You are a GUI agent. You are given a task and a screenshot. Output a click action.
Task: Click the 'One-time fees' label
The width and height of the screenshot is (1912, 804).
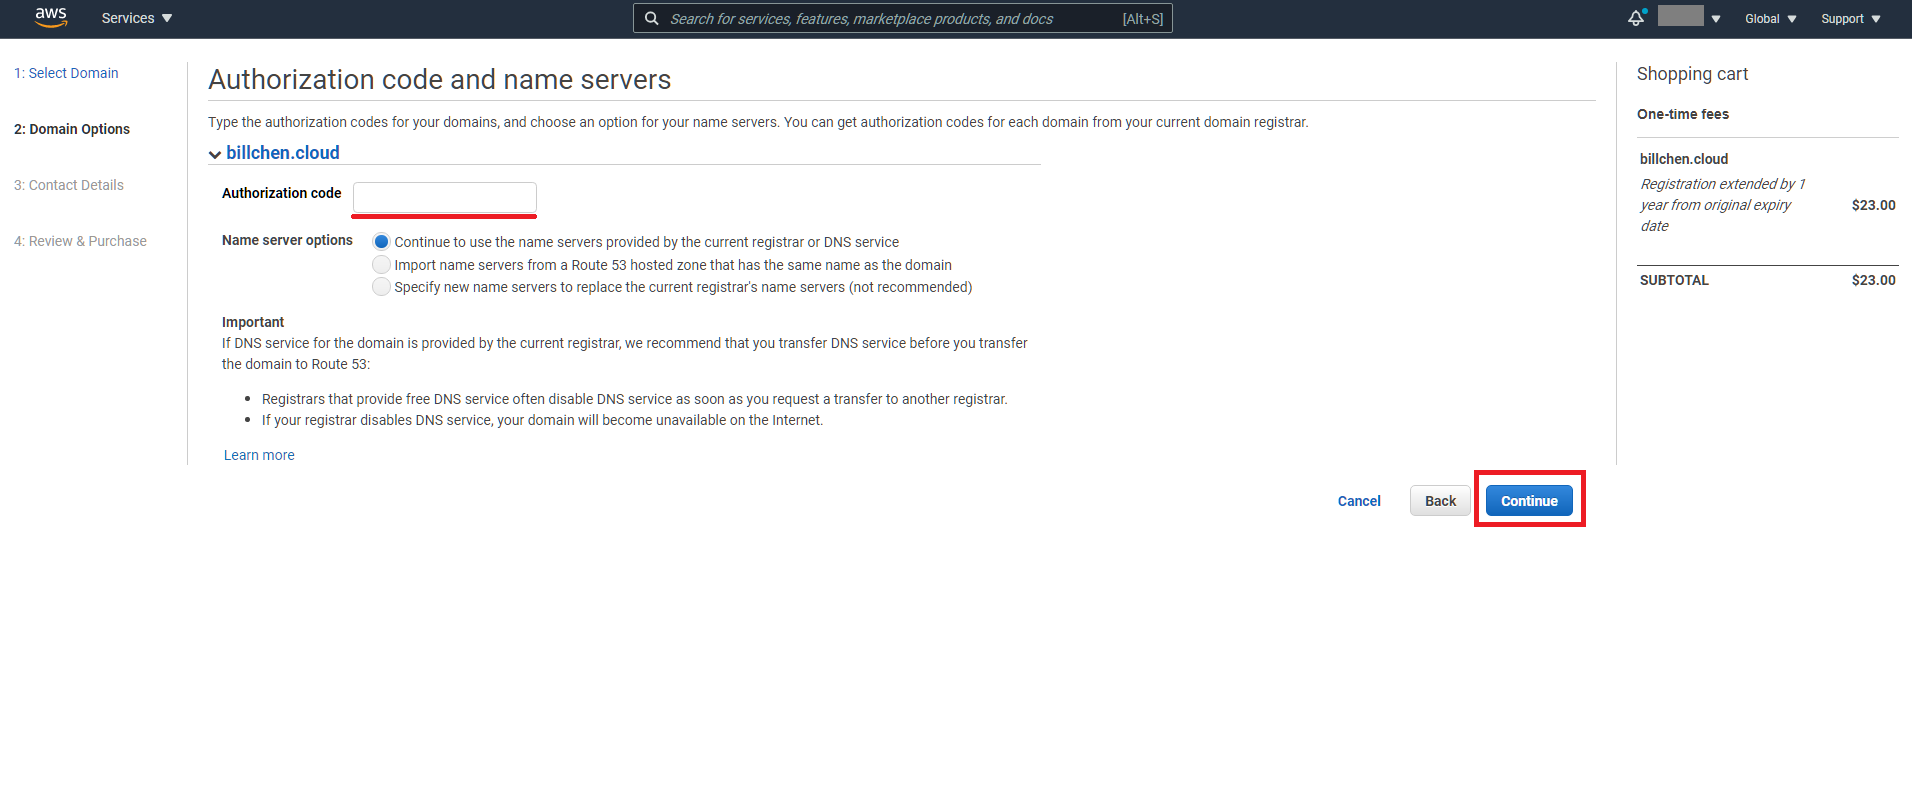click(x=1683, y=114)
